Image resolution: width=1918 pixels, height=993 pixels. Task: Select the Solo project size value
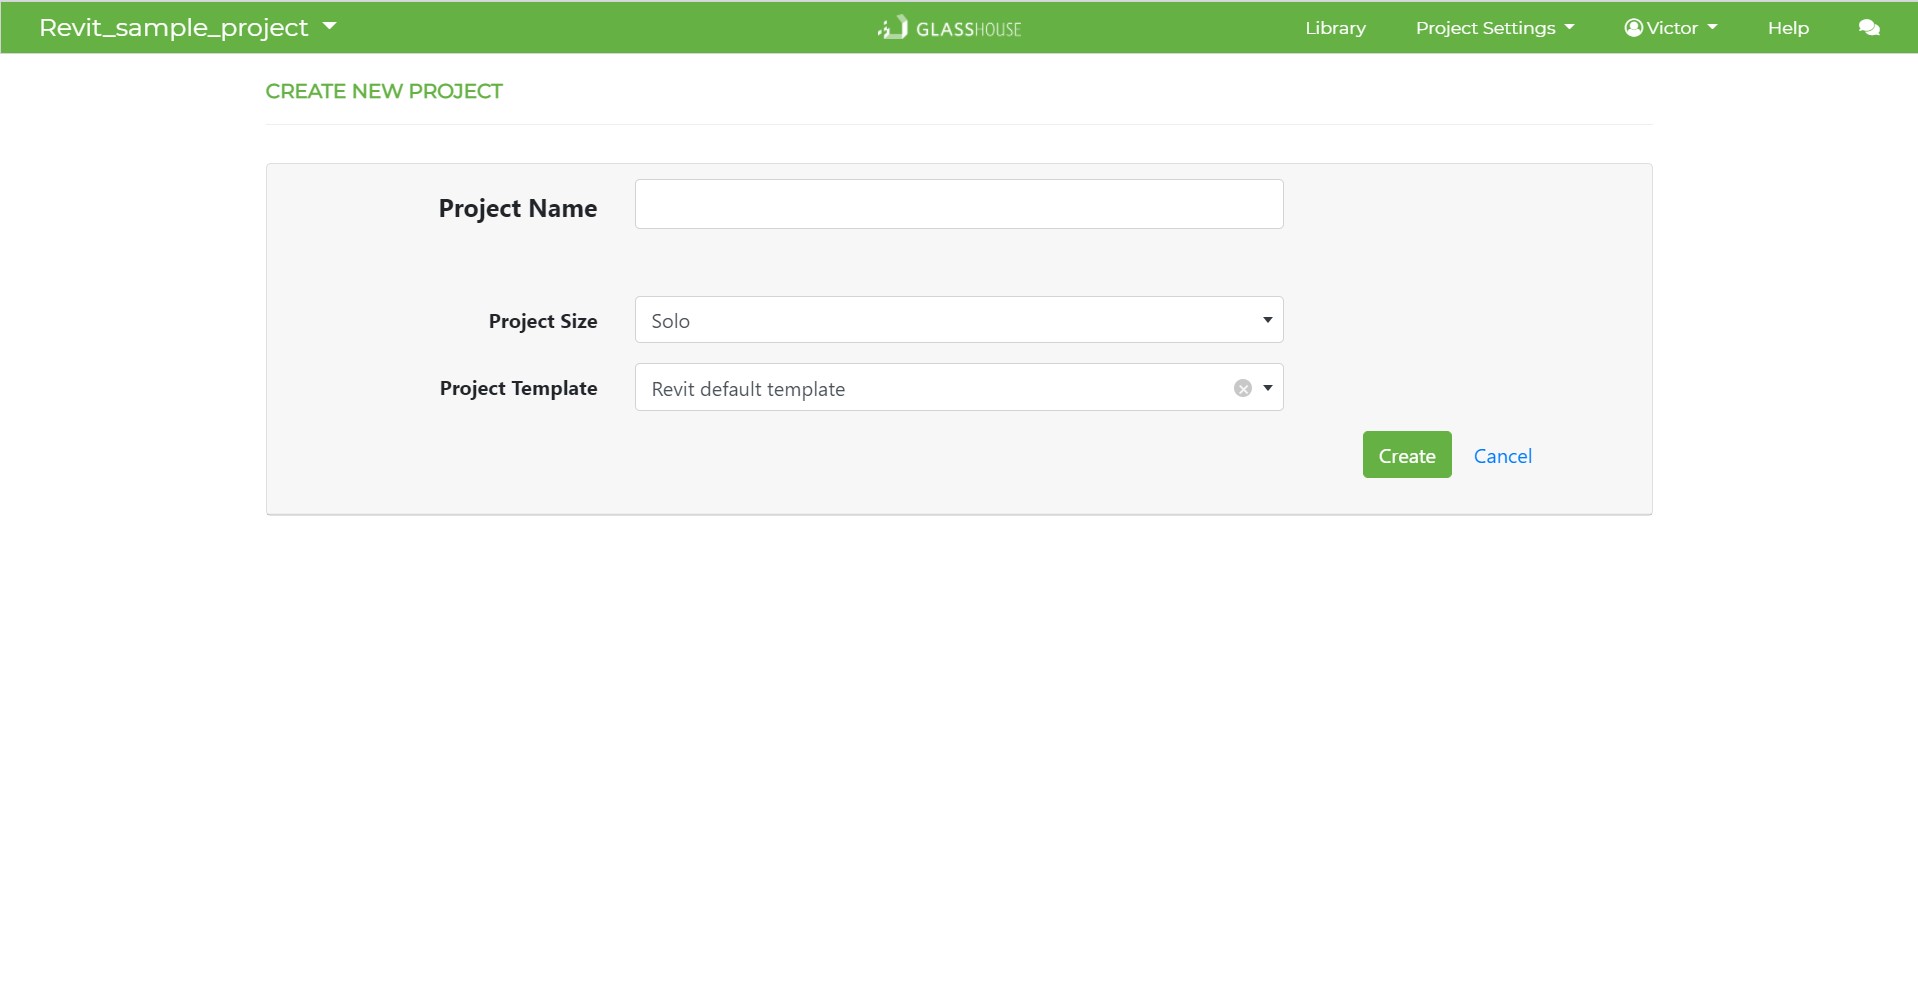(671, 321)
